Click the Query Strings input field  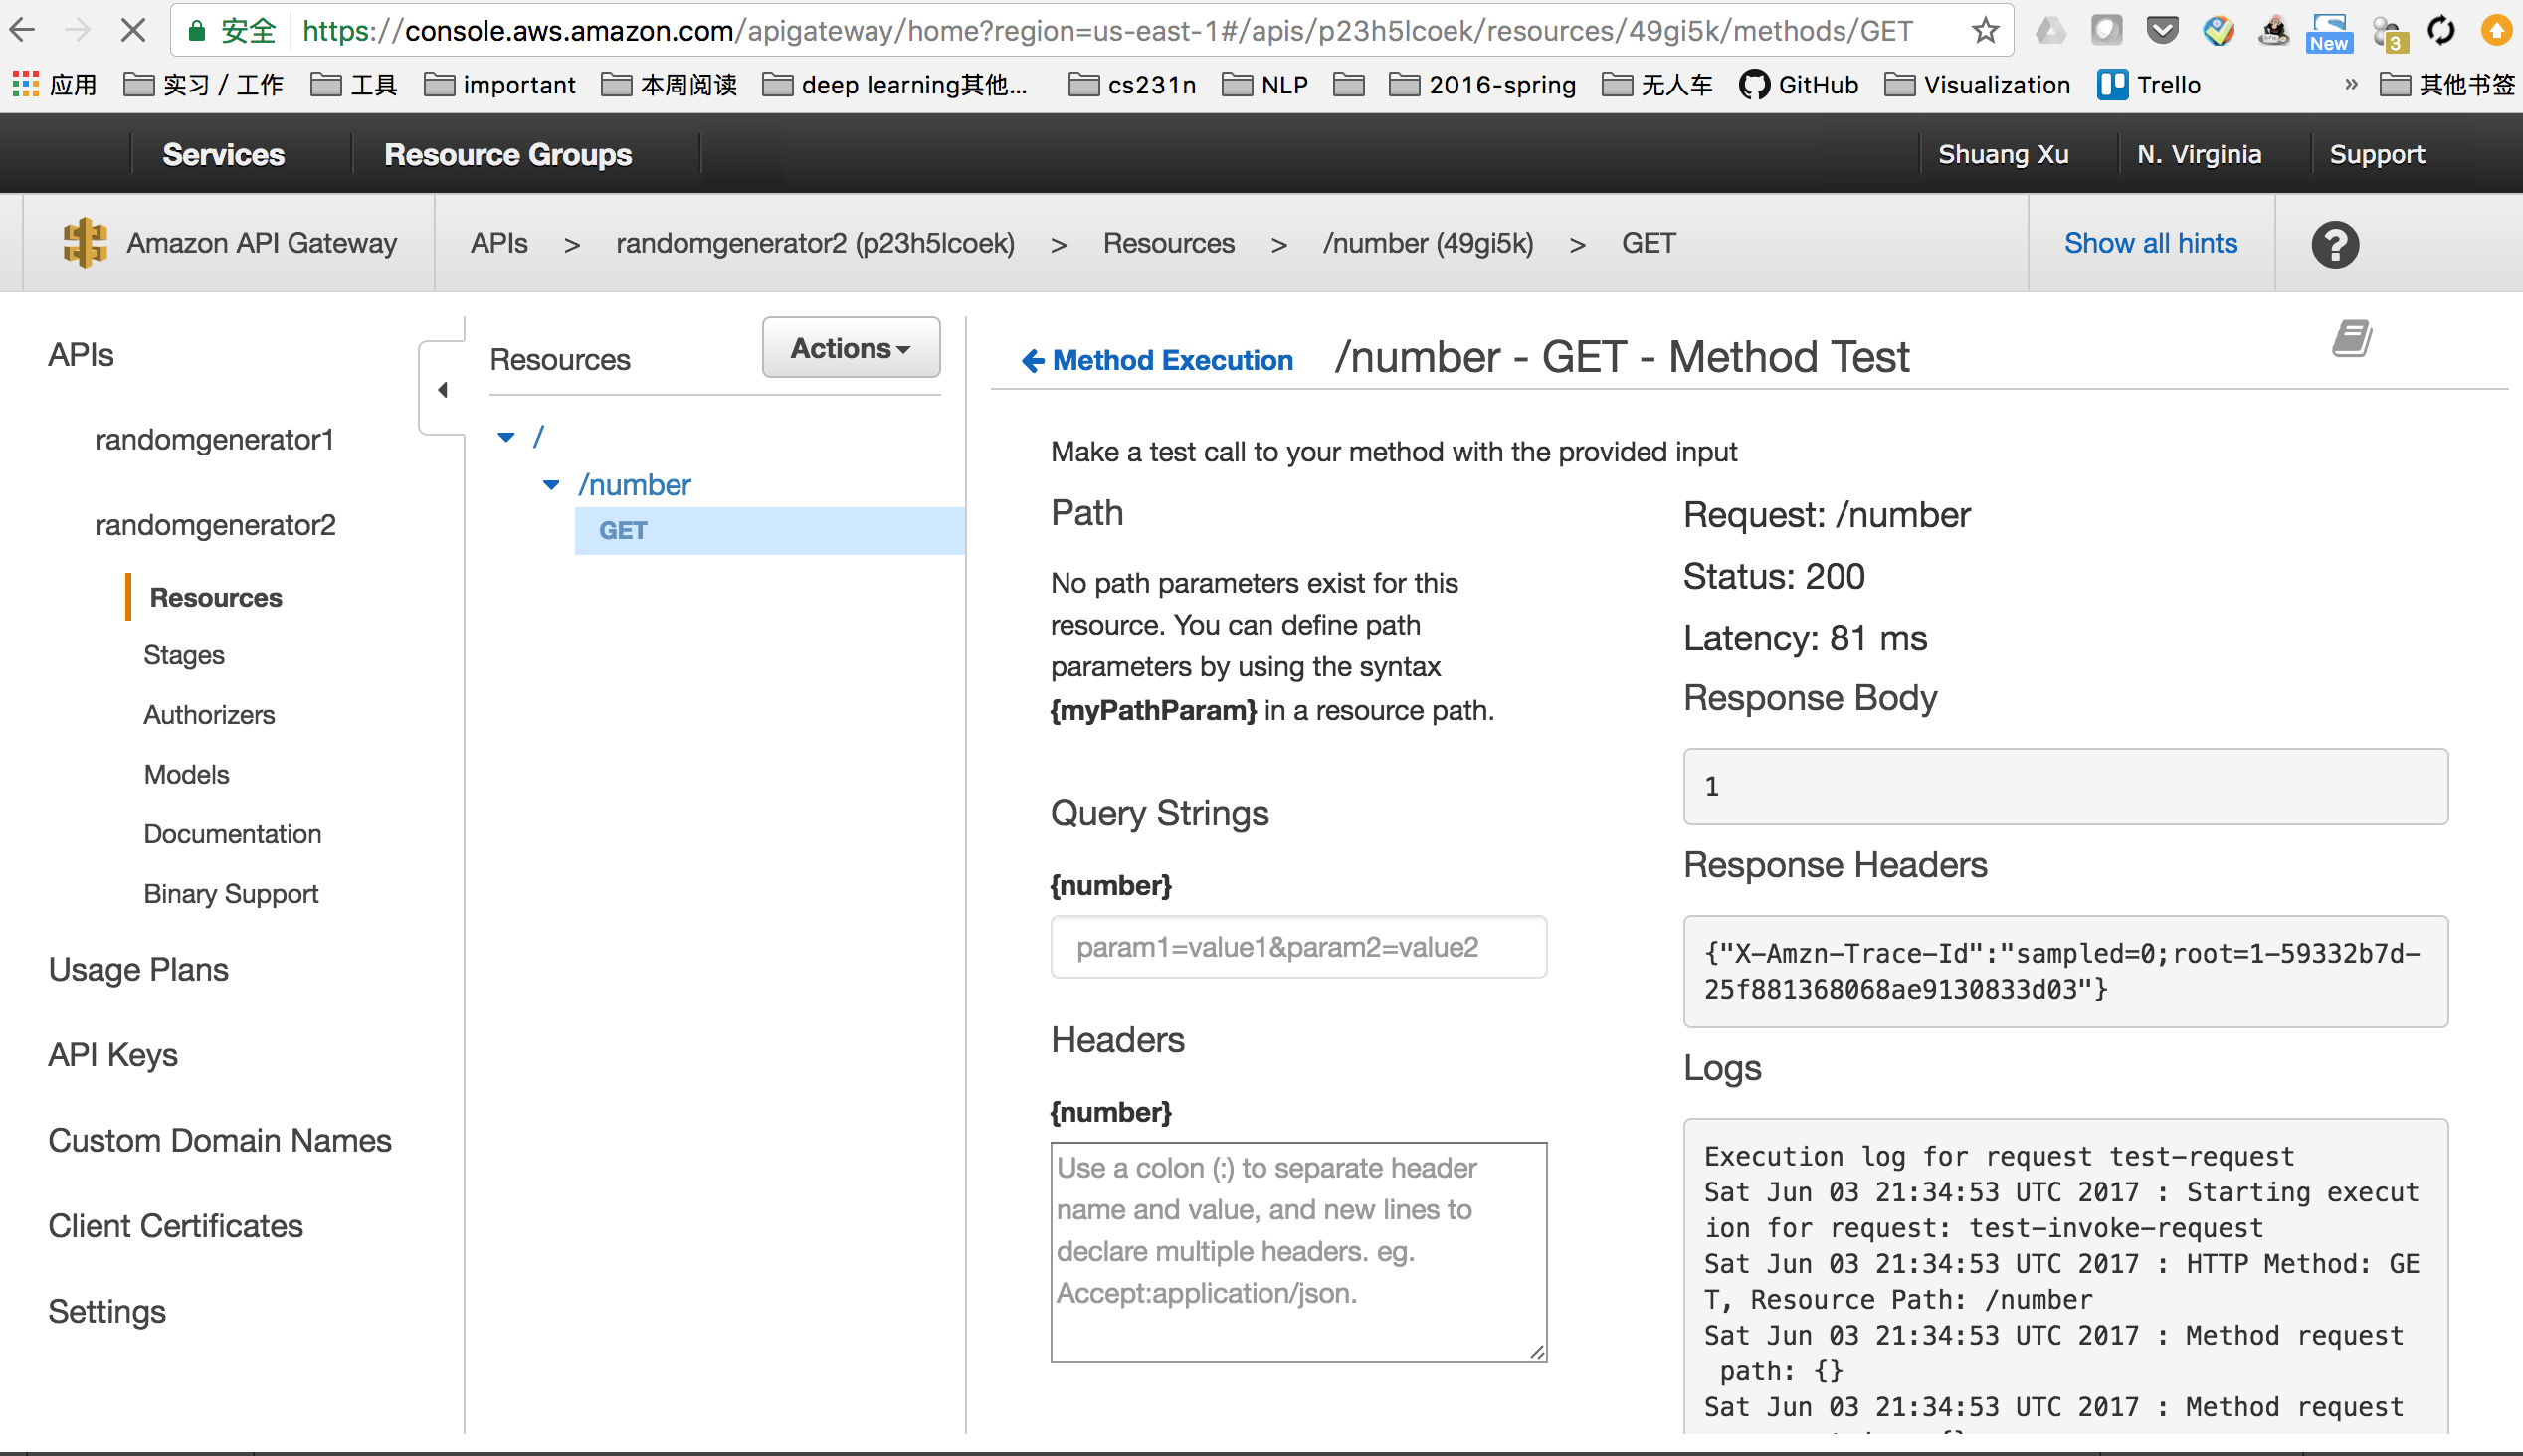pyautogui.click(x=1298, y=945)
